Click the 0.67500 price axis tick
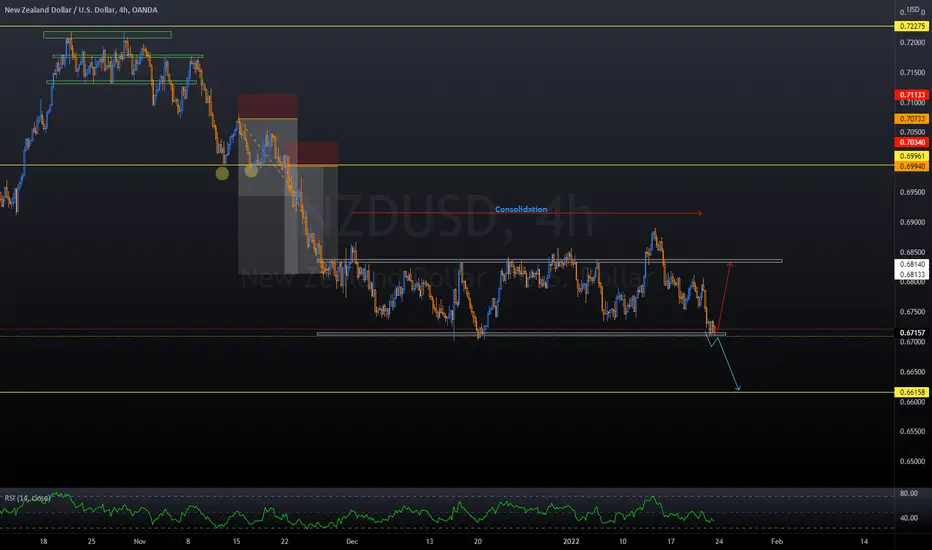Viewport: 932px width, 550px height. (912, 312)
